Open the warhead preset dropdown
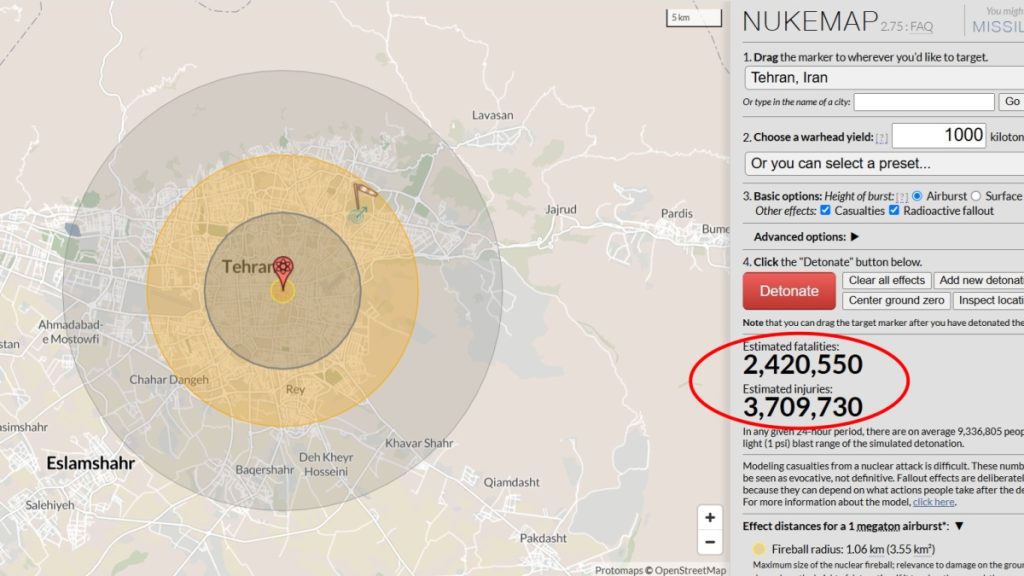This screenshot has width=1024, height=576. coord(884,163)
